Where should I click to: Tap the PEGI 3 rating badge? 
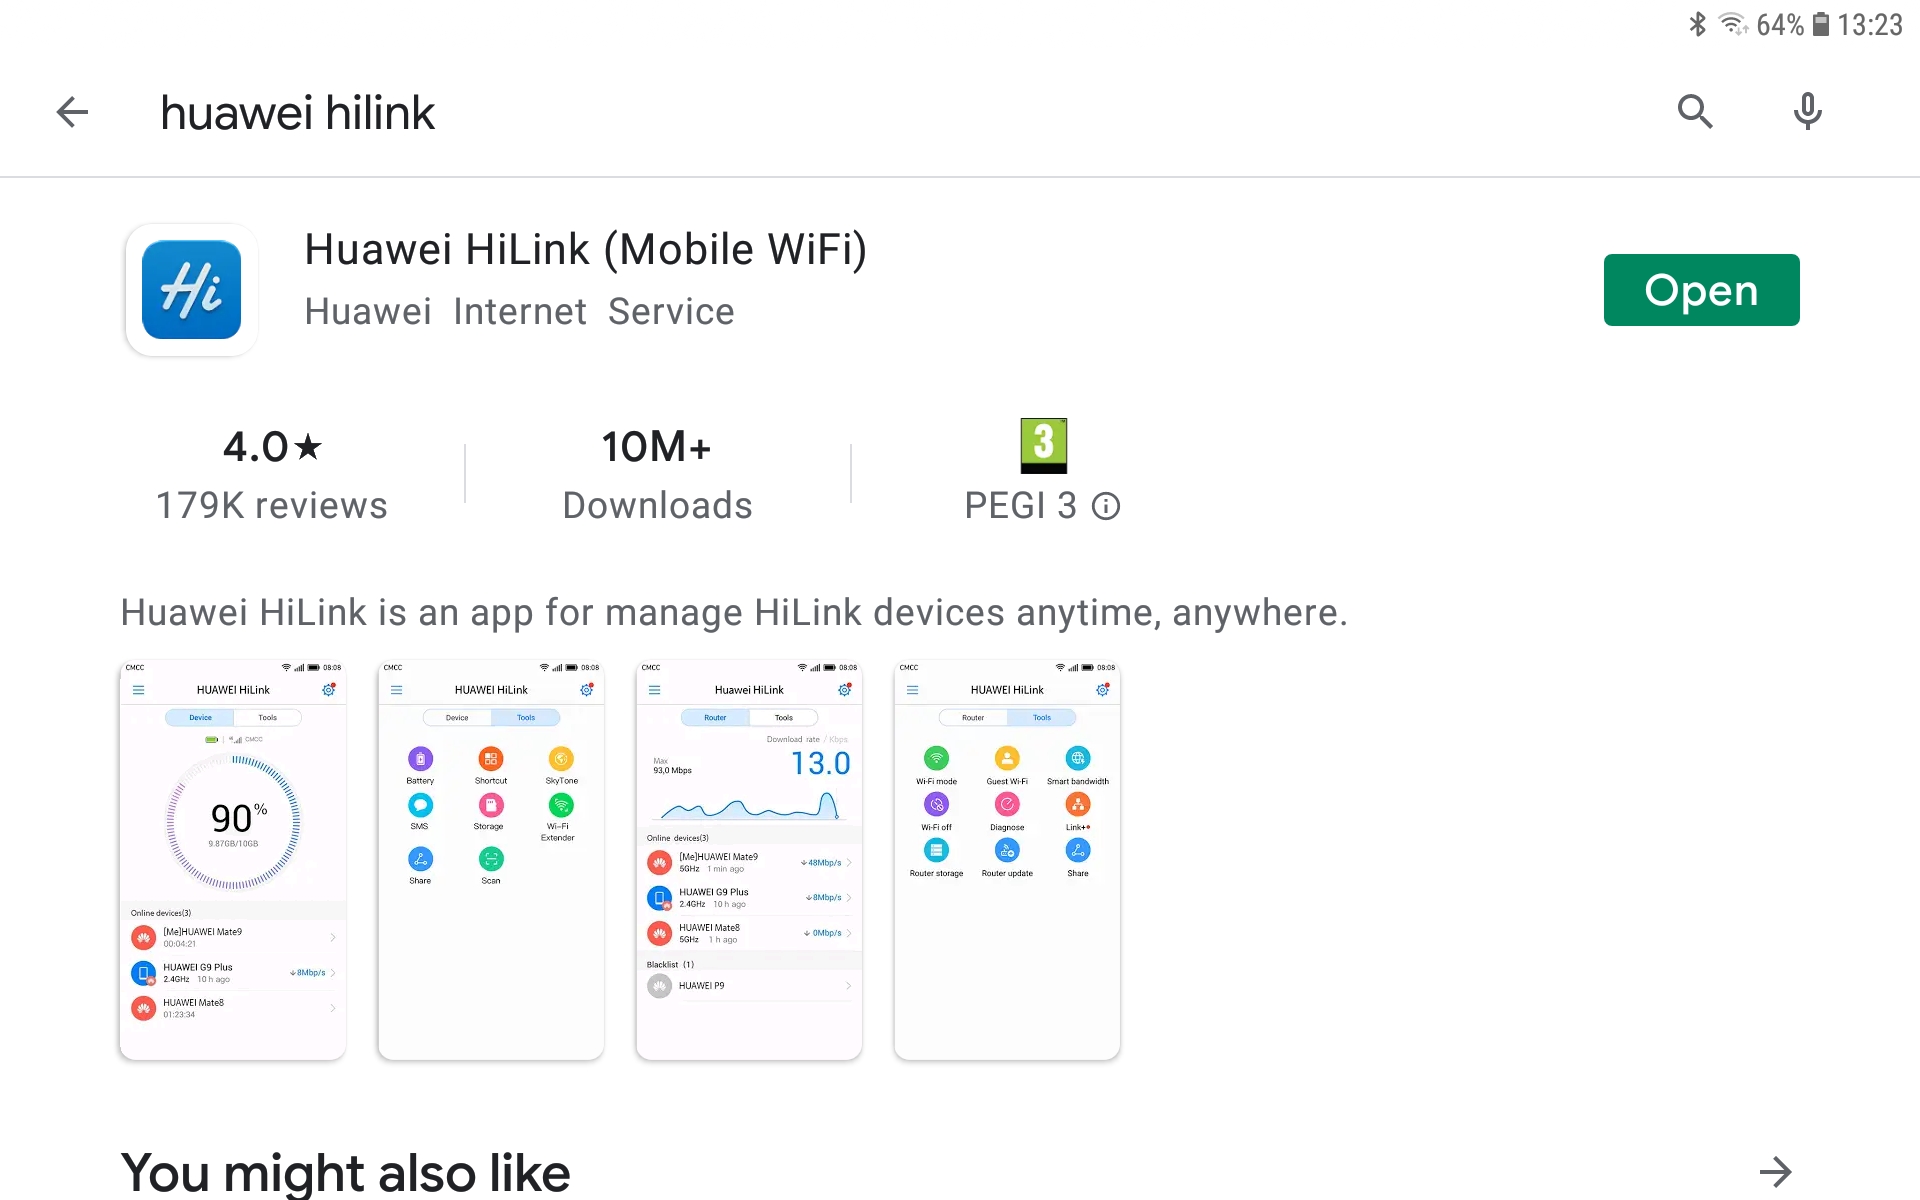(x=1043, y=445)
